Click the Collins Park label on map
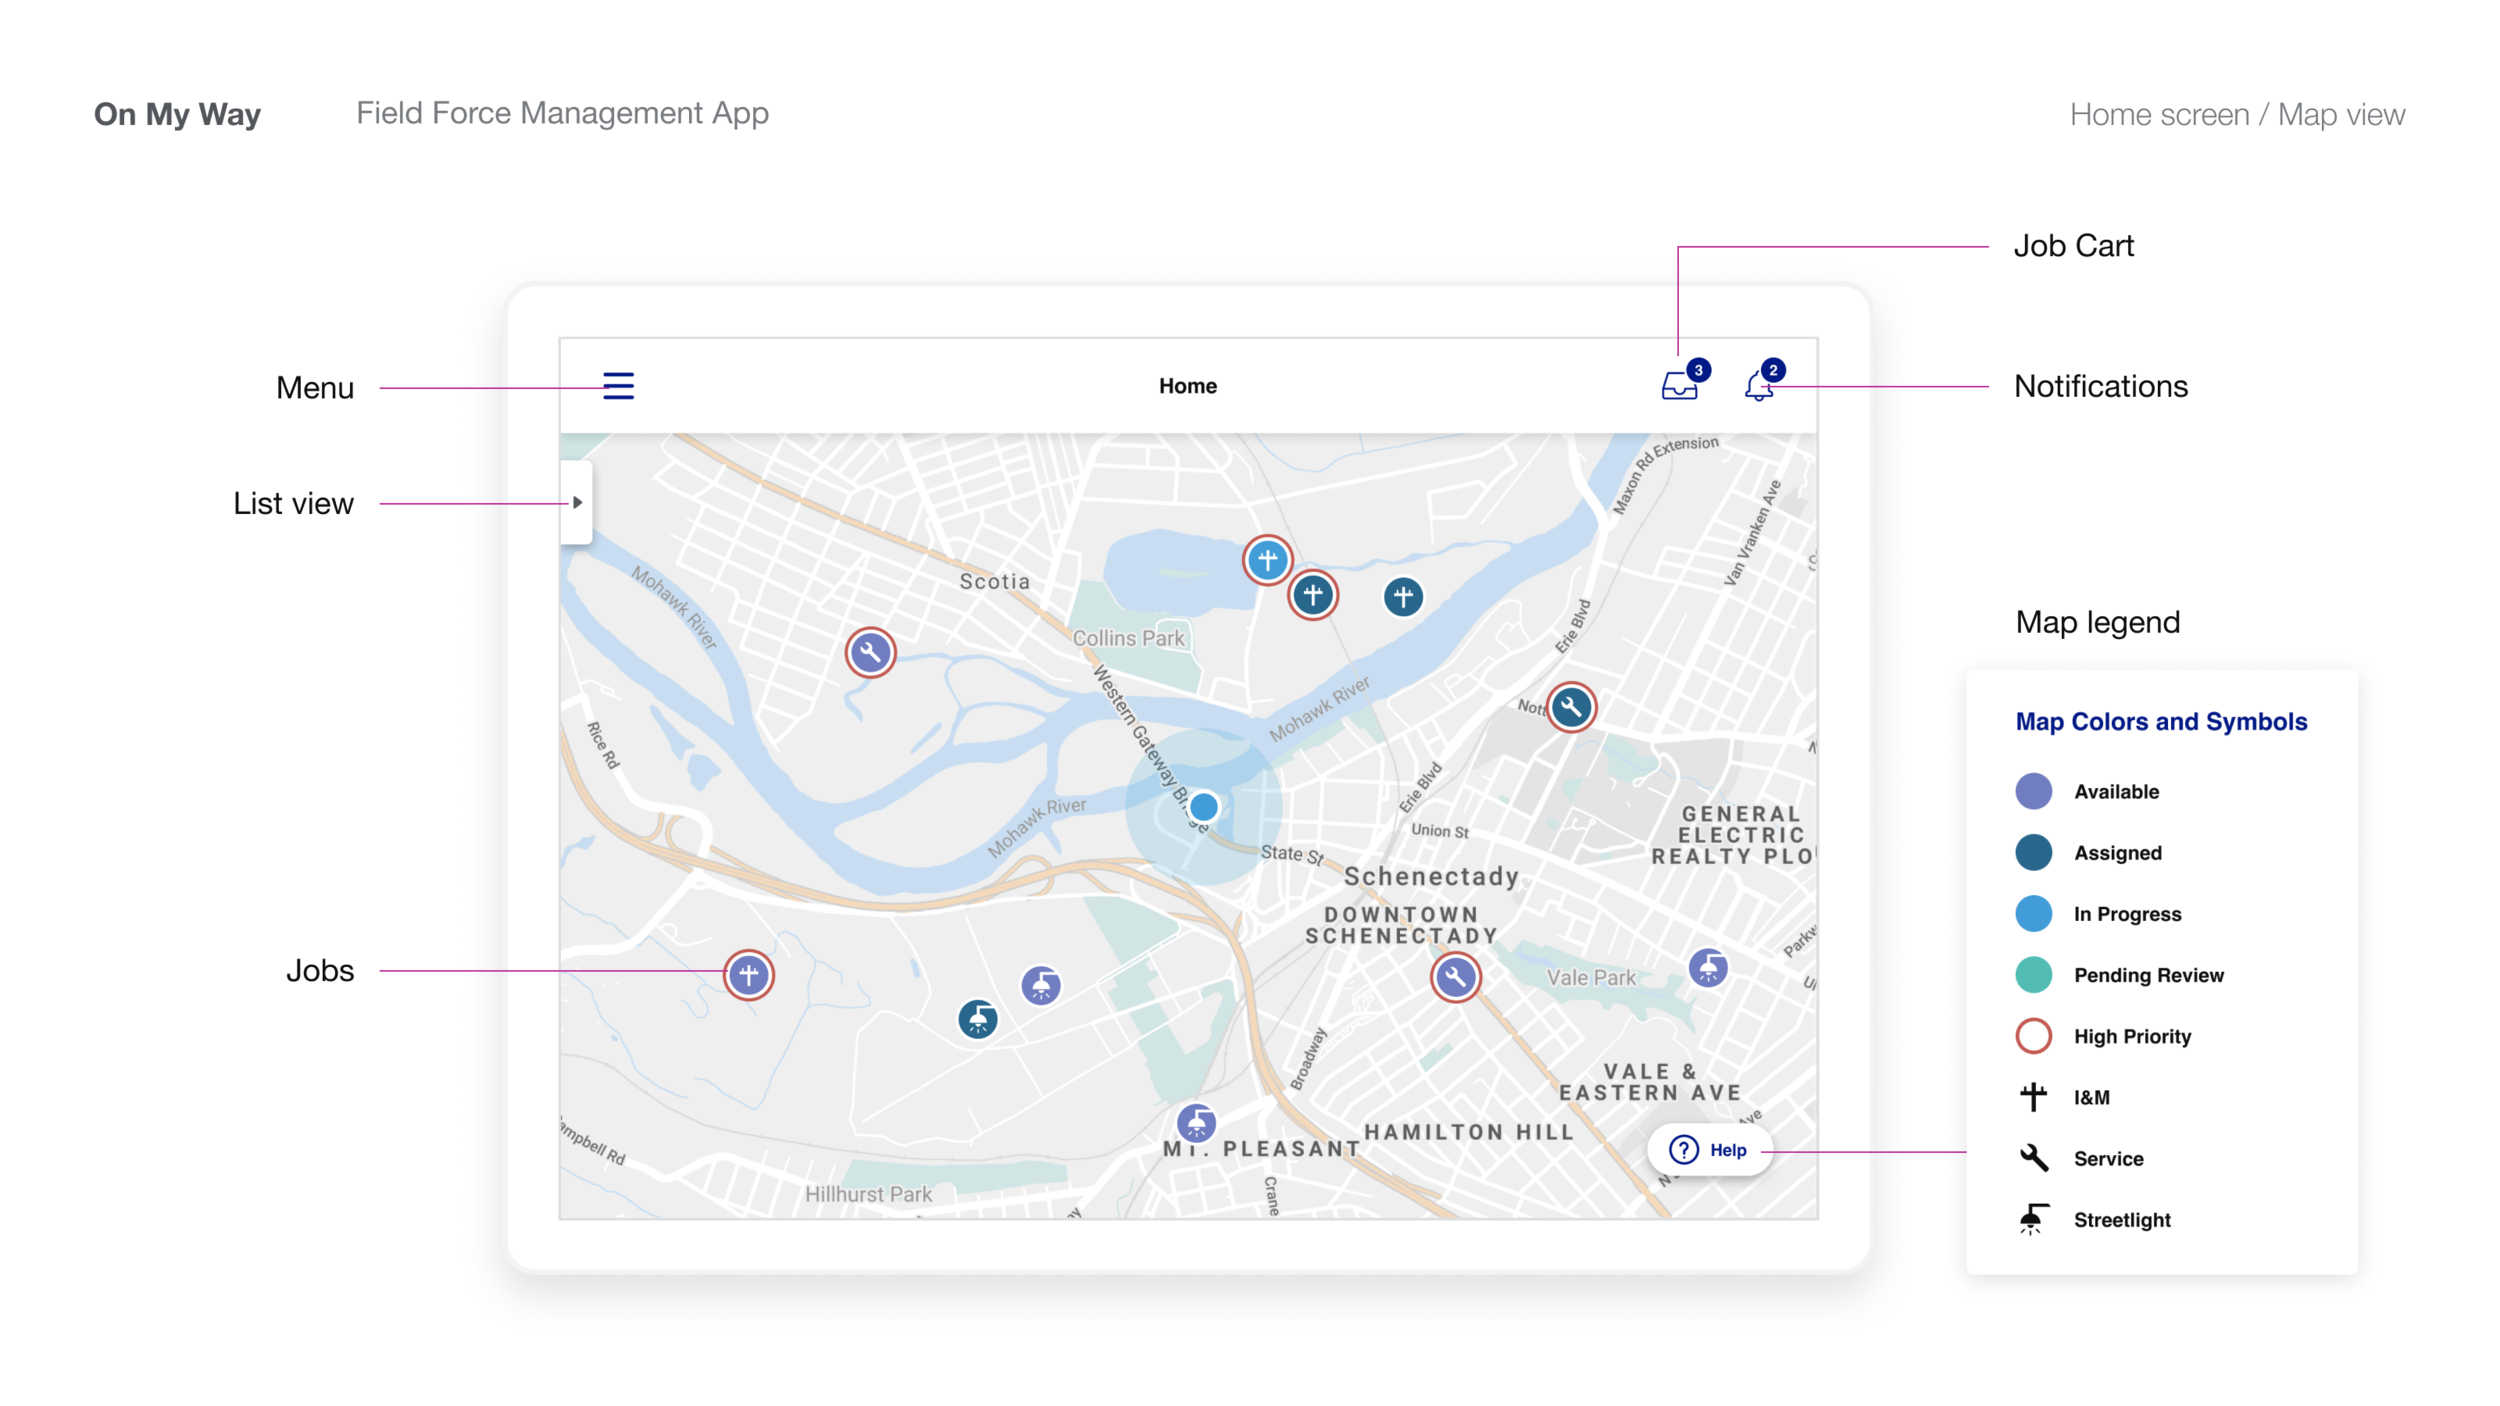The height and width of the screenshot is (1406, 2500). [1128, 638]
